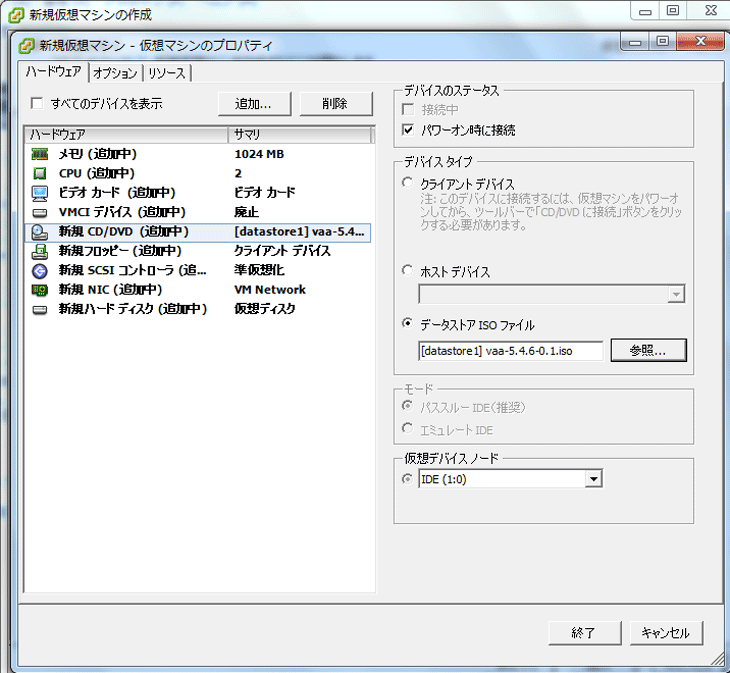Switch to the リソース tab

tap(167, 73)
